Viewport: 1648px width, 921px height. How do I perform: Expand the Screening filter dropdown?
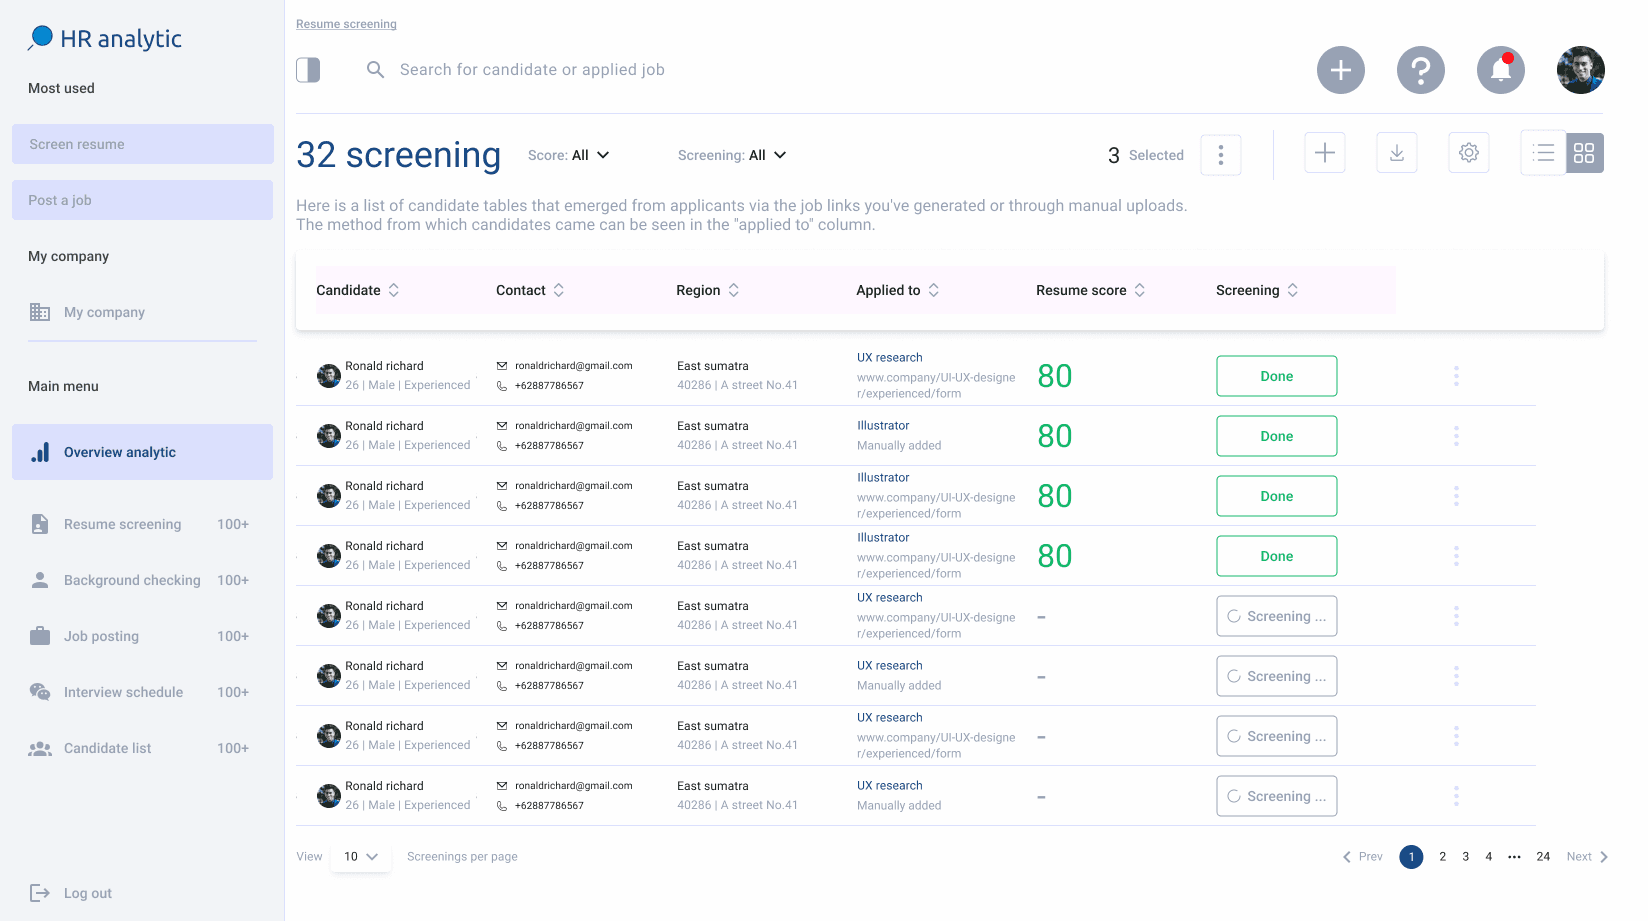click(x=732, y=155)
